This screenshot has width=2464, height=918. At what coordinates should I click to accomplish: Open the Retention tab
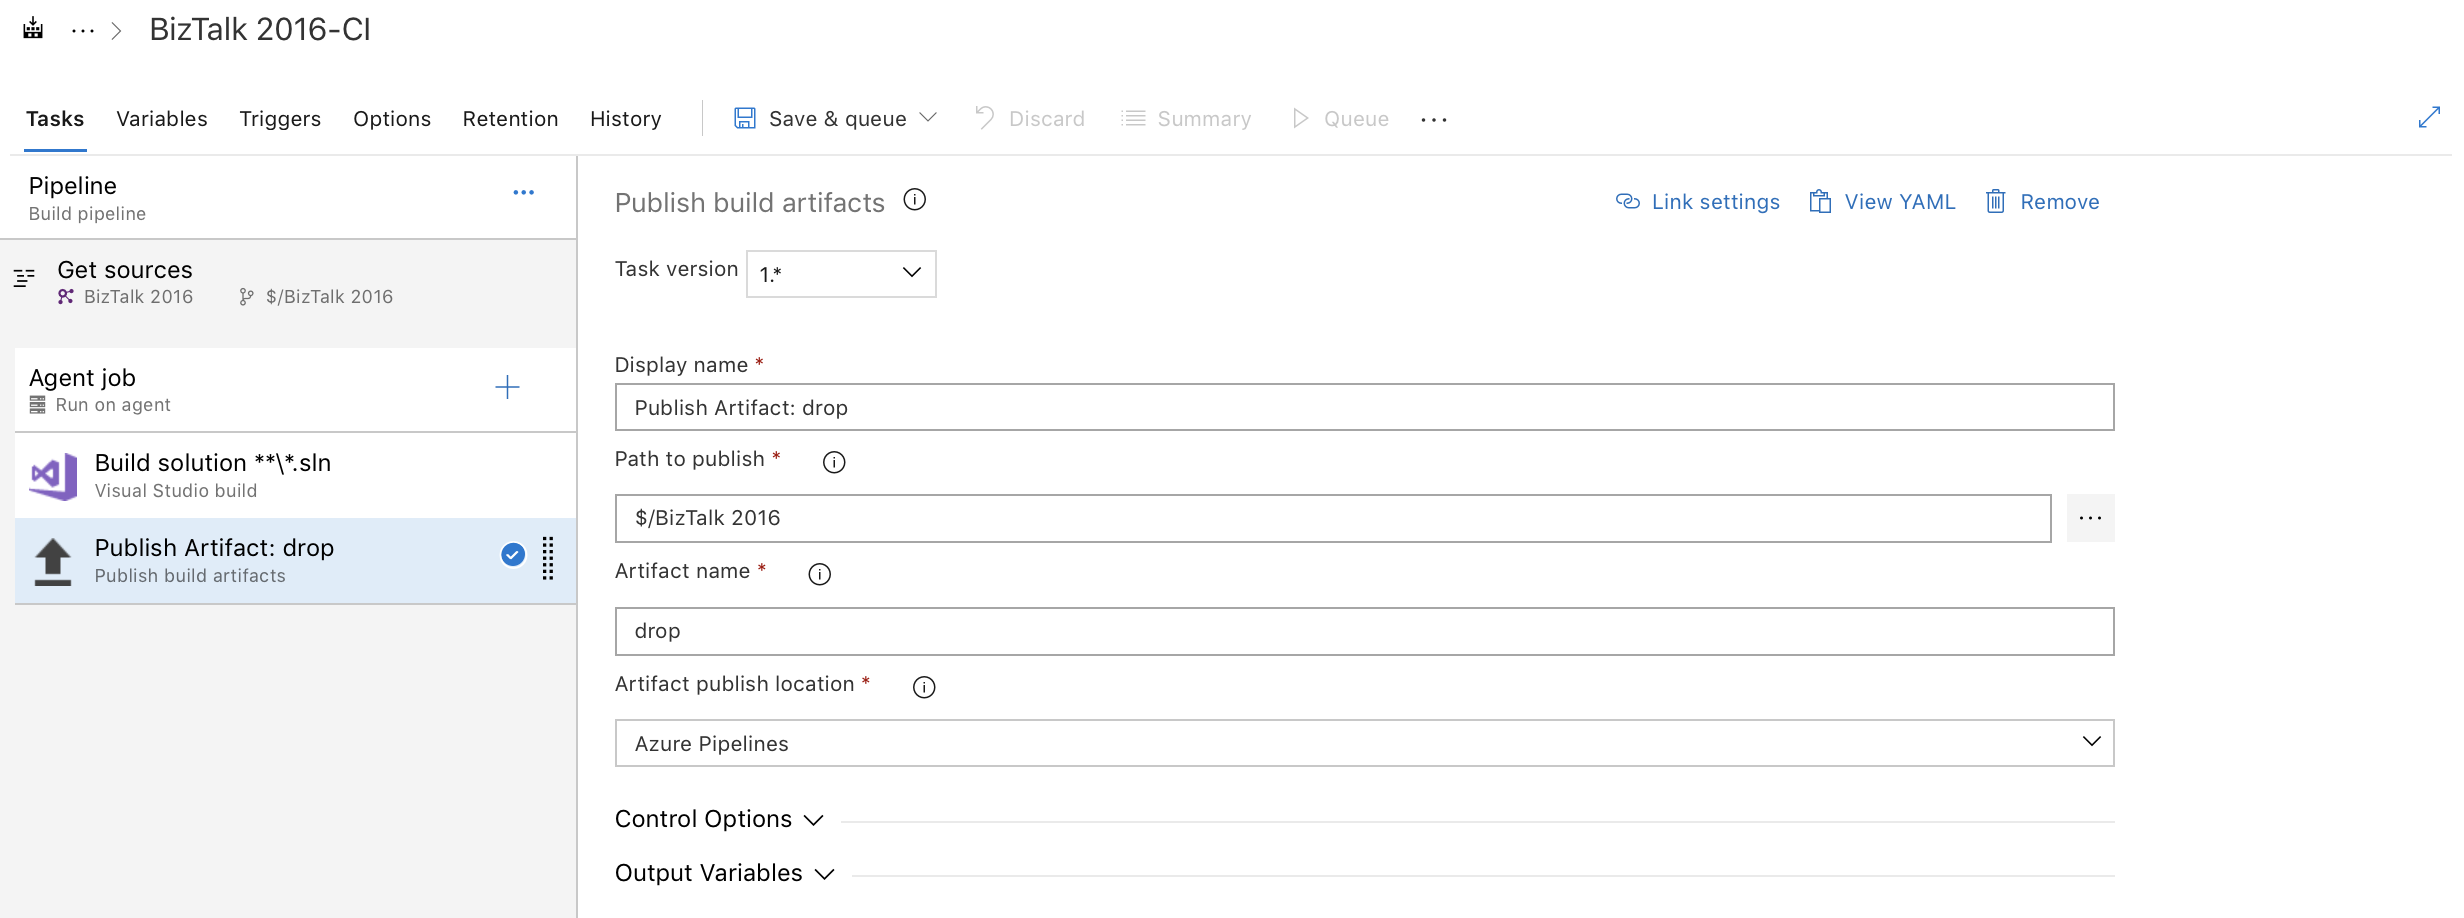[510, 119]
